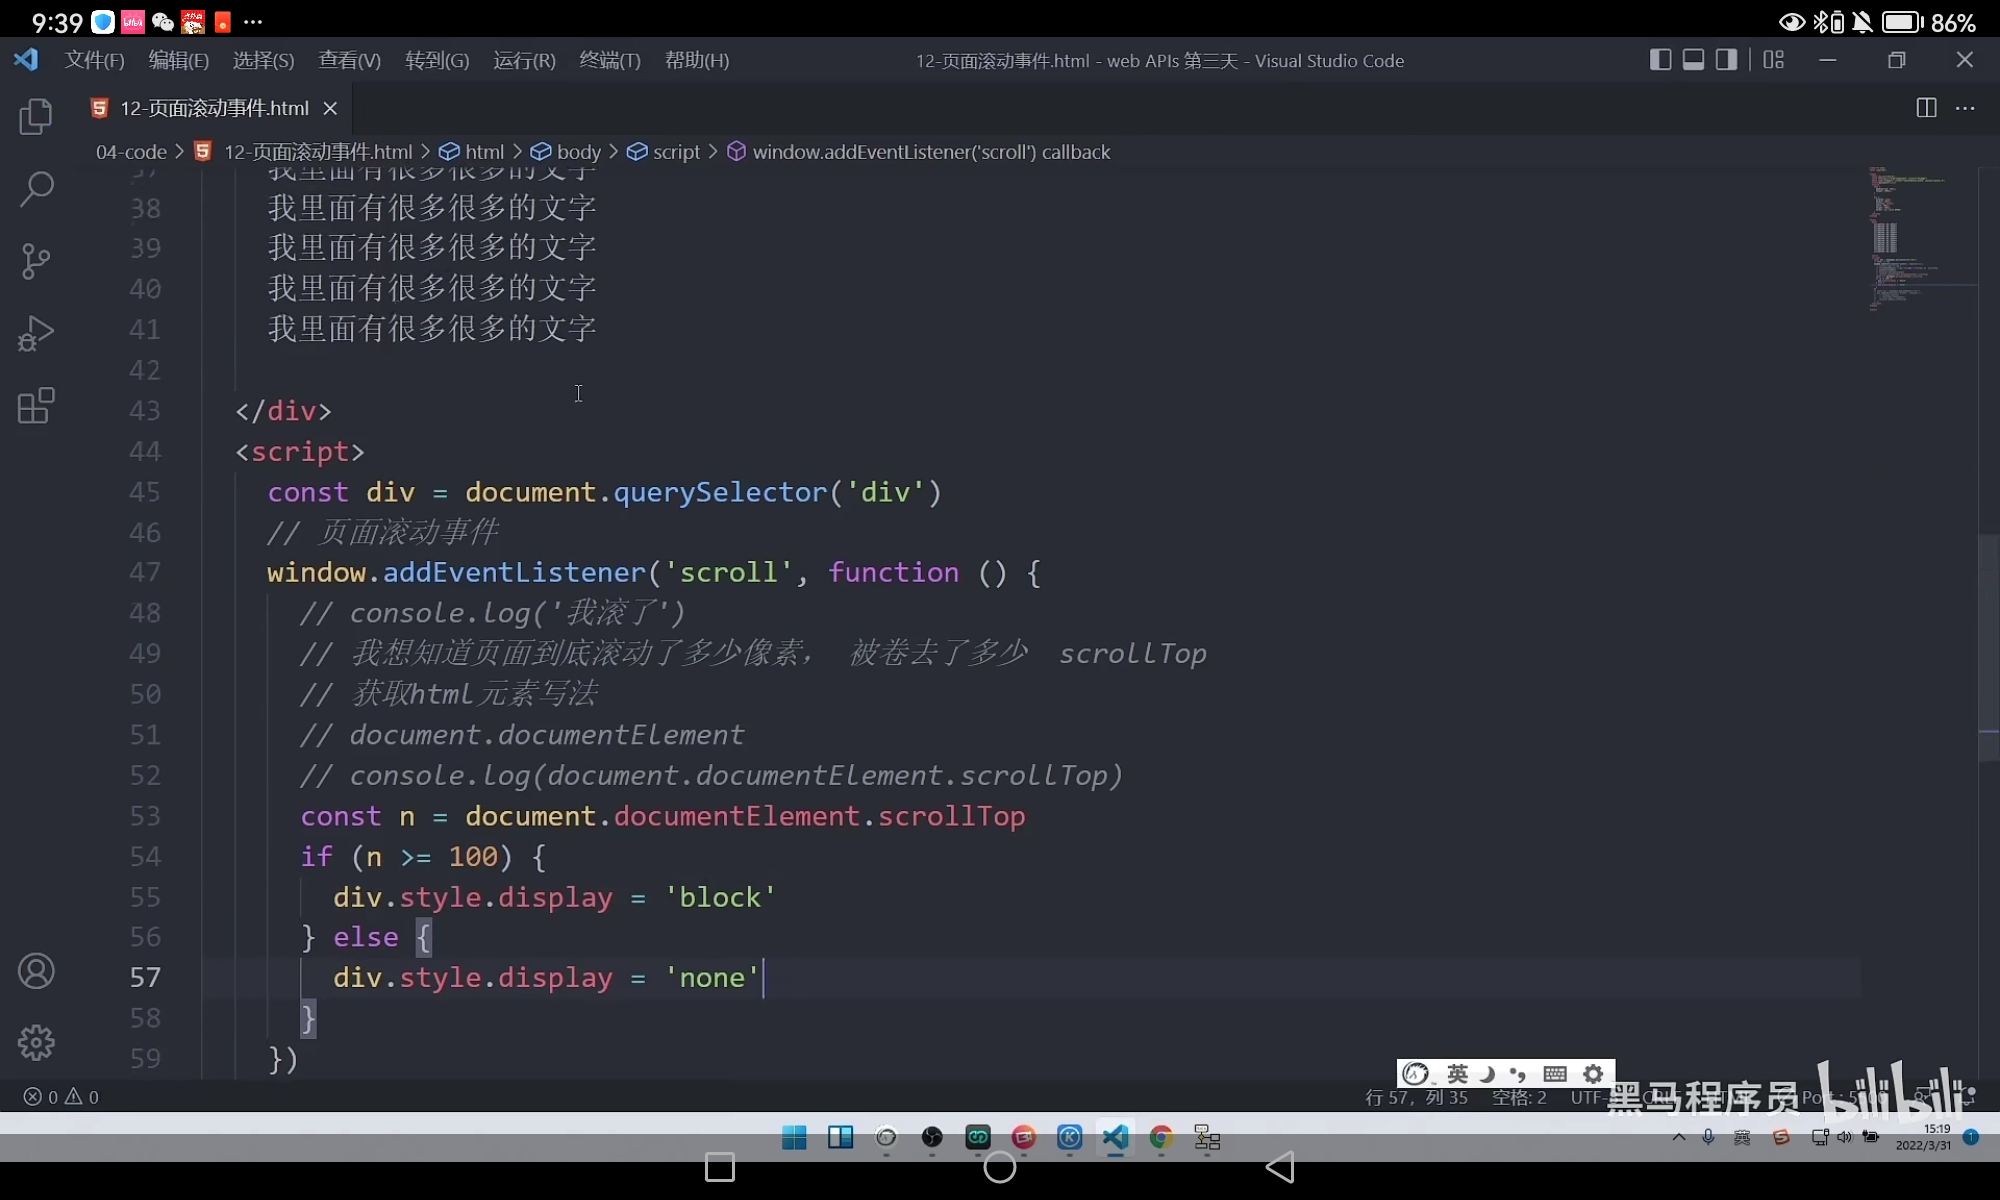This screenshot has width=2000, height=1200.
Task: Open the Manage gear settings icon
Action: coord(36,1042)
